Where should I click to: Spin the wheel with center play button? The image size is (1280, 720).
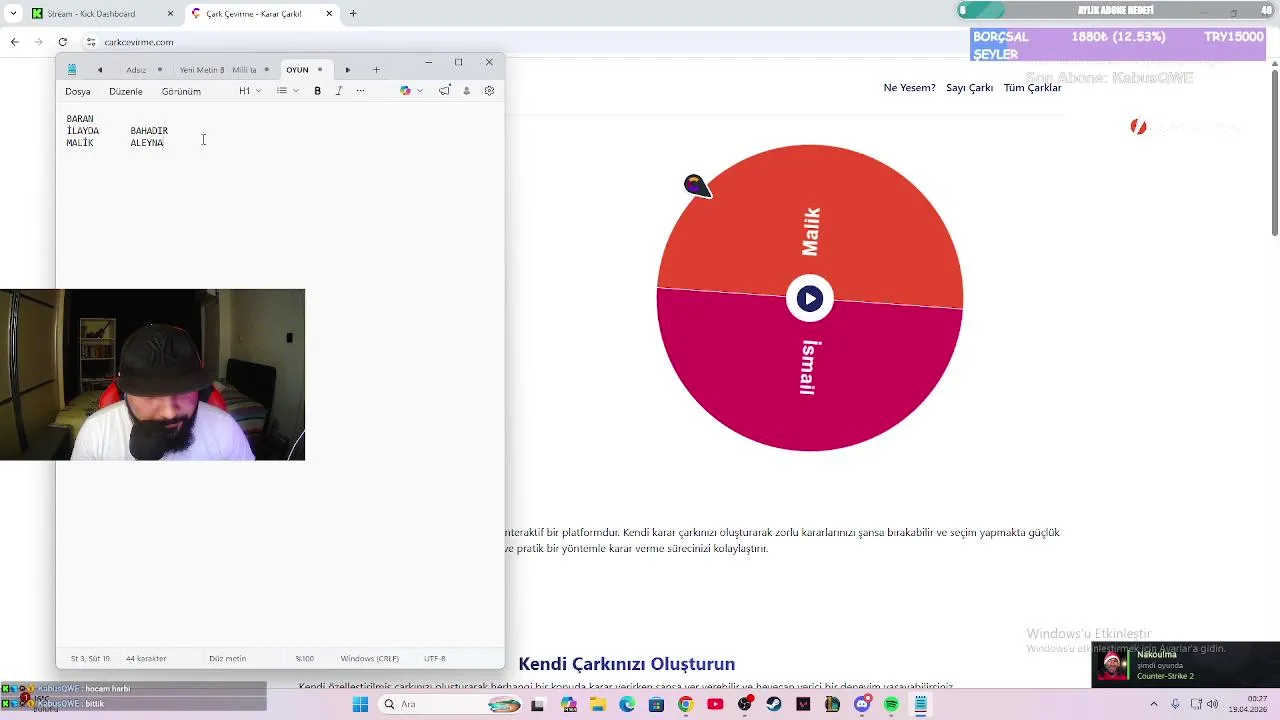coord(810,298)
